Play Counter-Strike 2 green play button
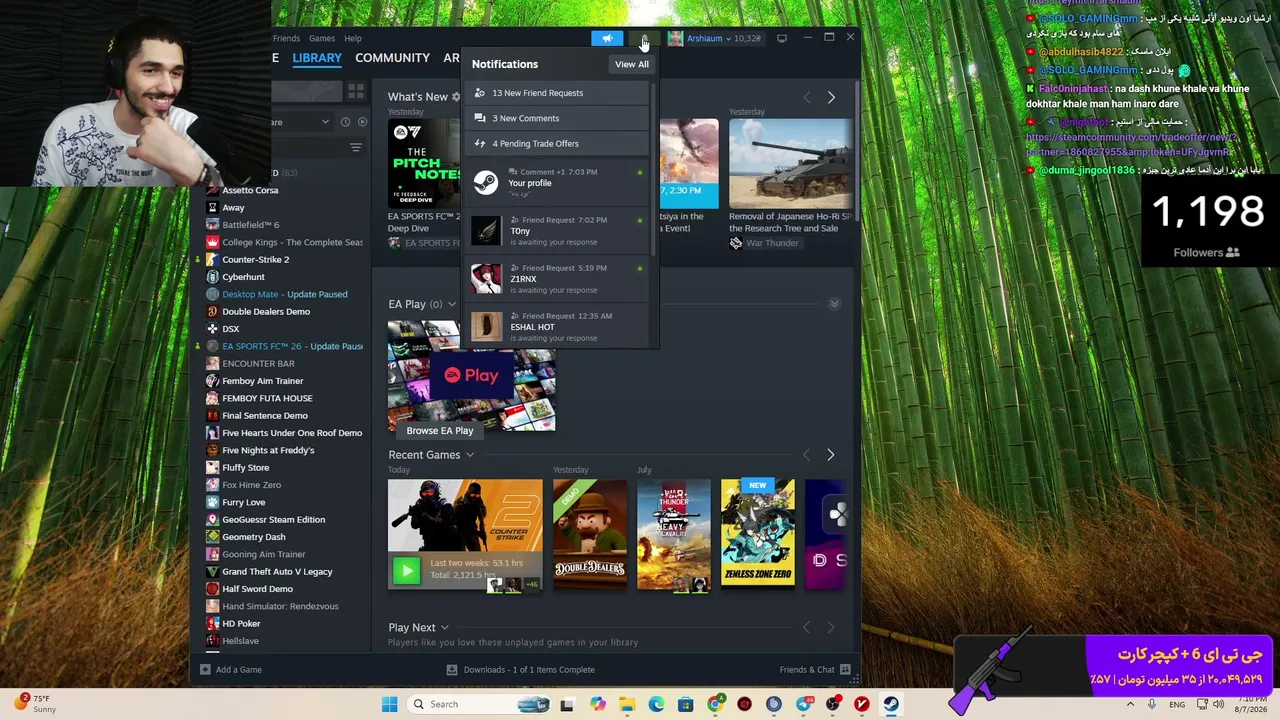This screenshot has height=720, width=1280. (x=406, y=570)
